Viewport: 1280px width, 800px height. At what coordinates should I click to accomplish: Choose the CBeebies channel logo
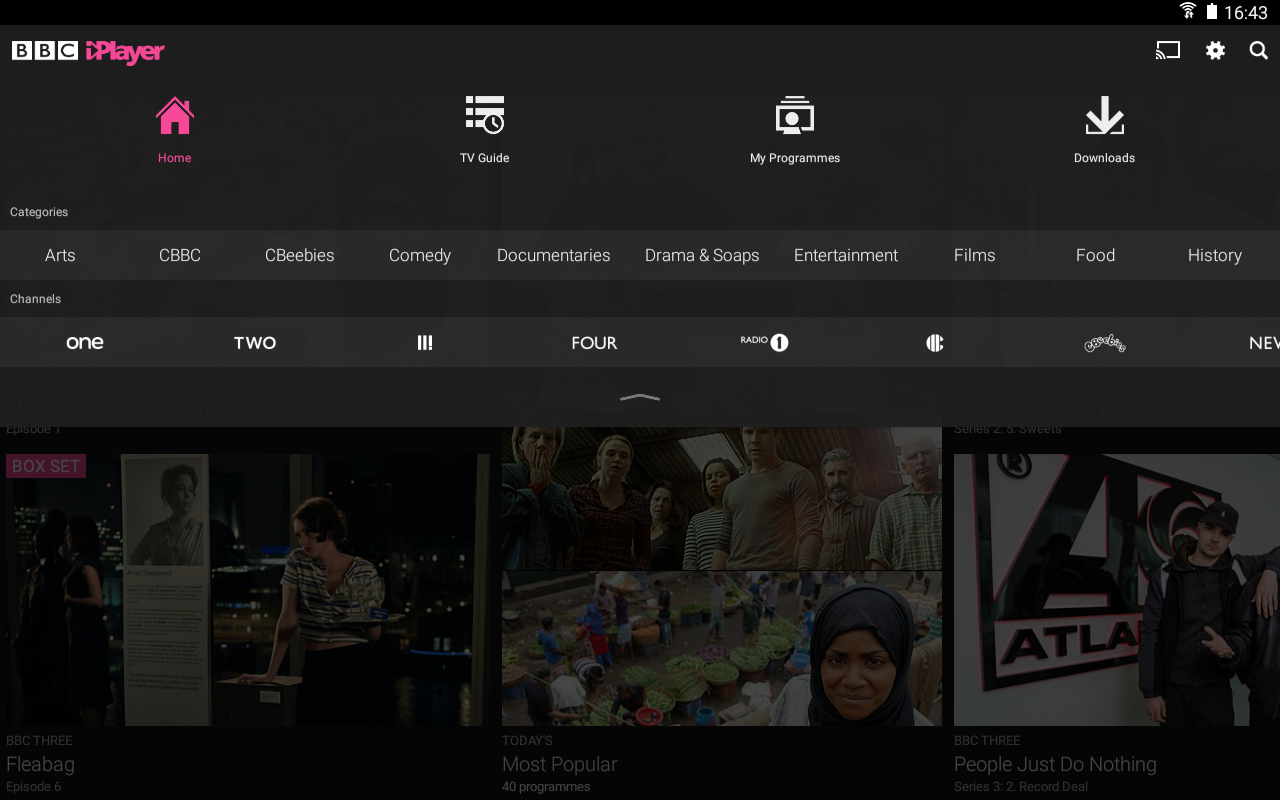click(1105, 343)
